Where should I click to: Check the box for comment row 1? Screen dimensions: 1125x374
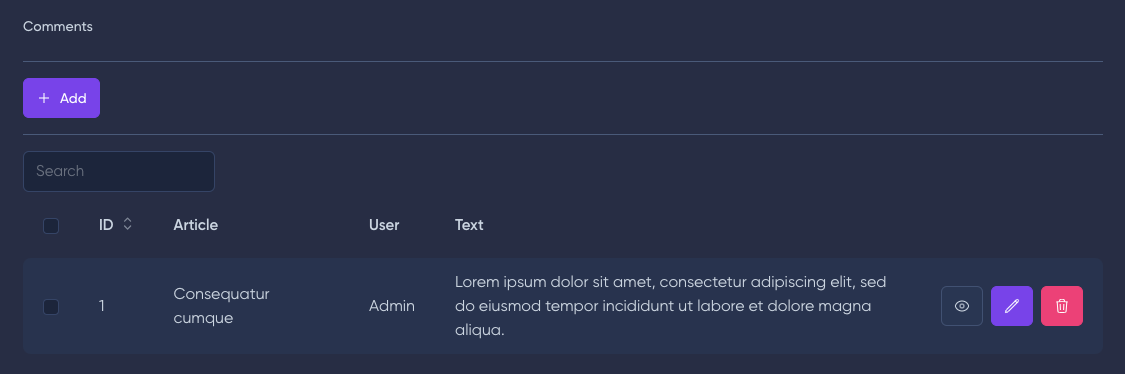coord(51,307)
